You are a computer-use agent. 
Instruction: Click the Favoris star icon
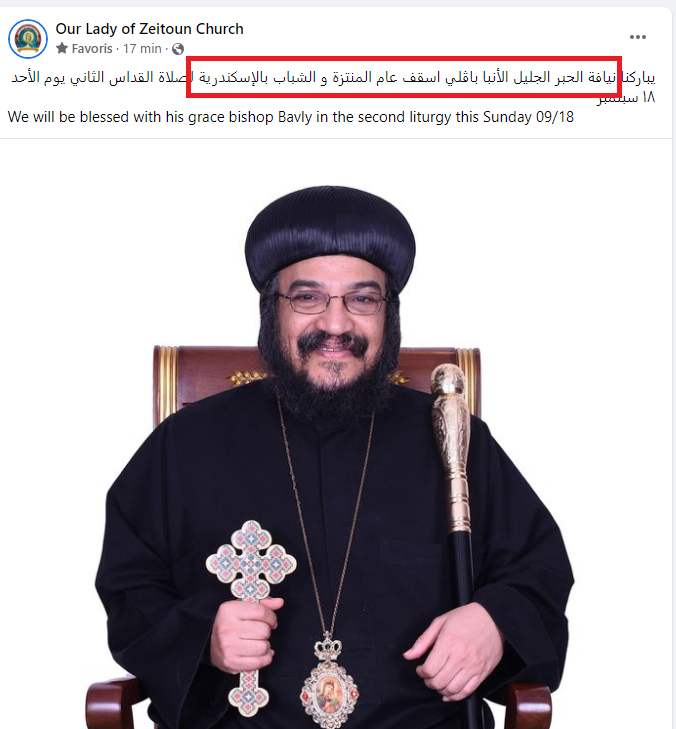point(62,48)
